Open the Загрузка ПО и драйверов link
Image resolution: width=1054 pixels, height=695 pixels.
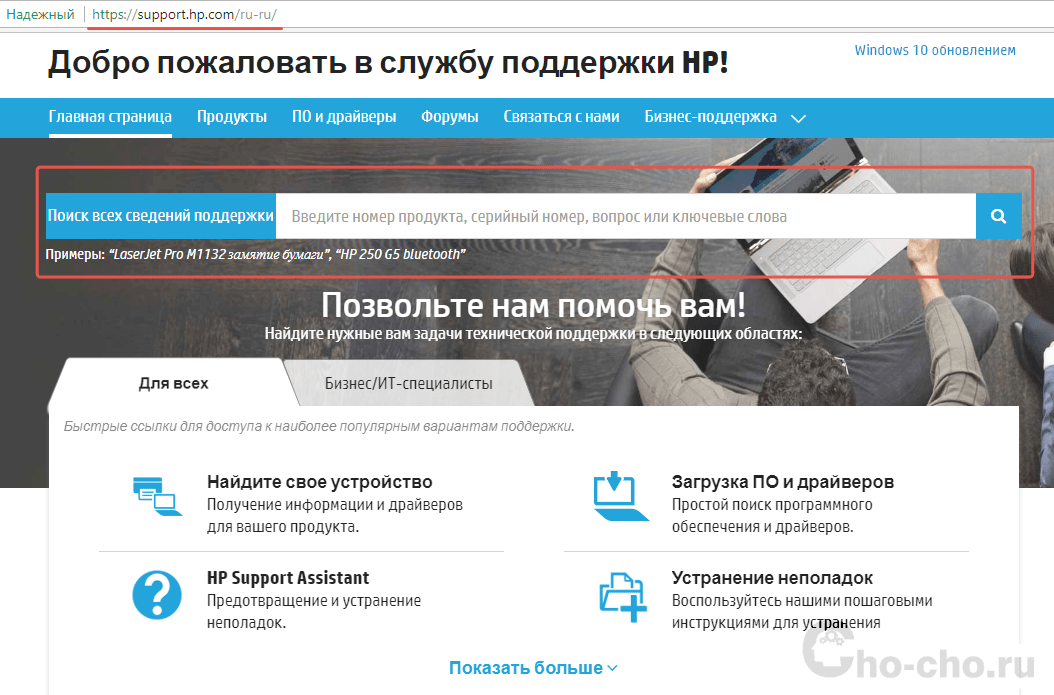tap(782, 482)
